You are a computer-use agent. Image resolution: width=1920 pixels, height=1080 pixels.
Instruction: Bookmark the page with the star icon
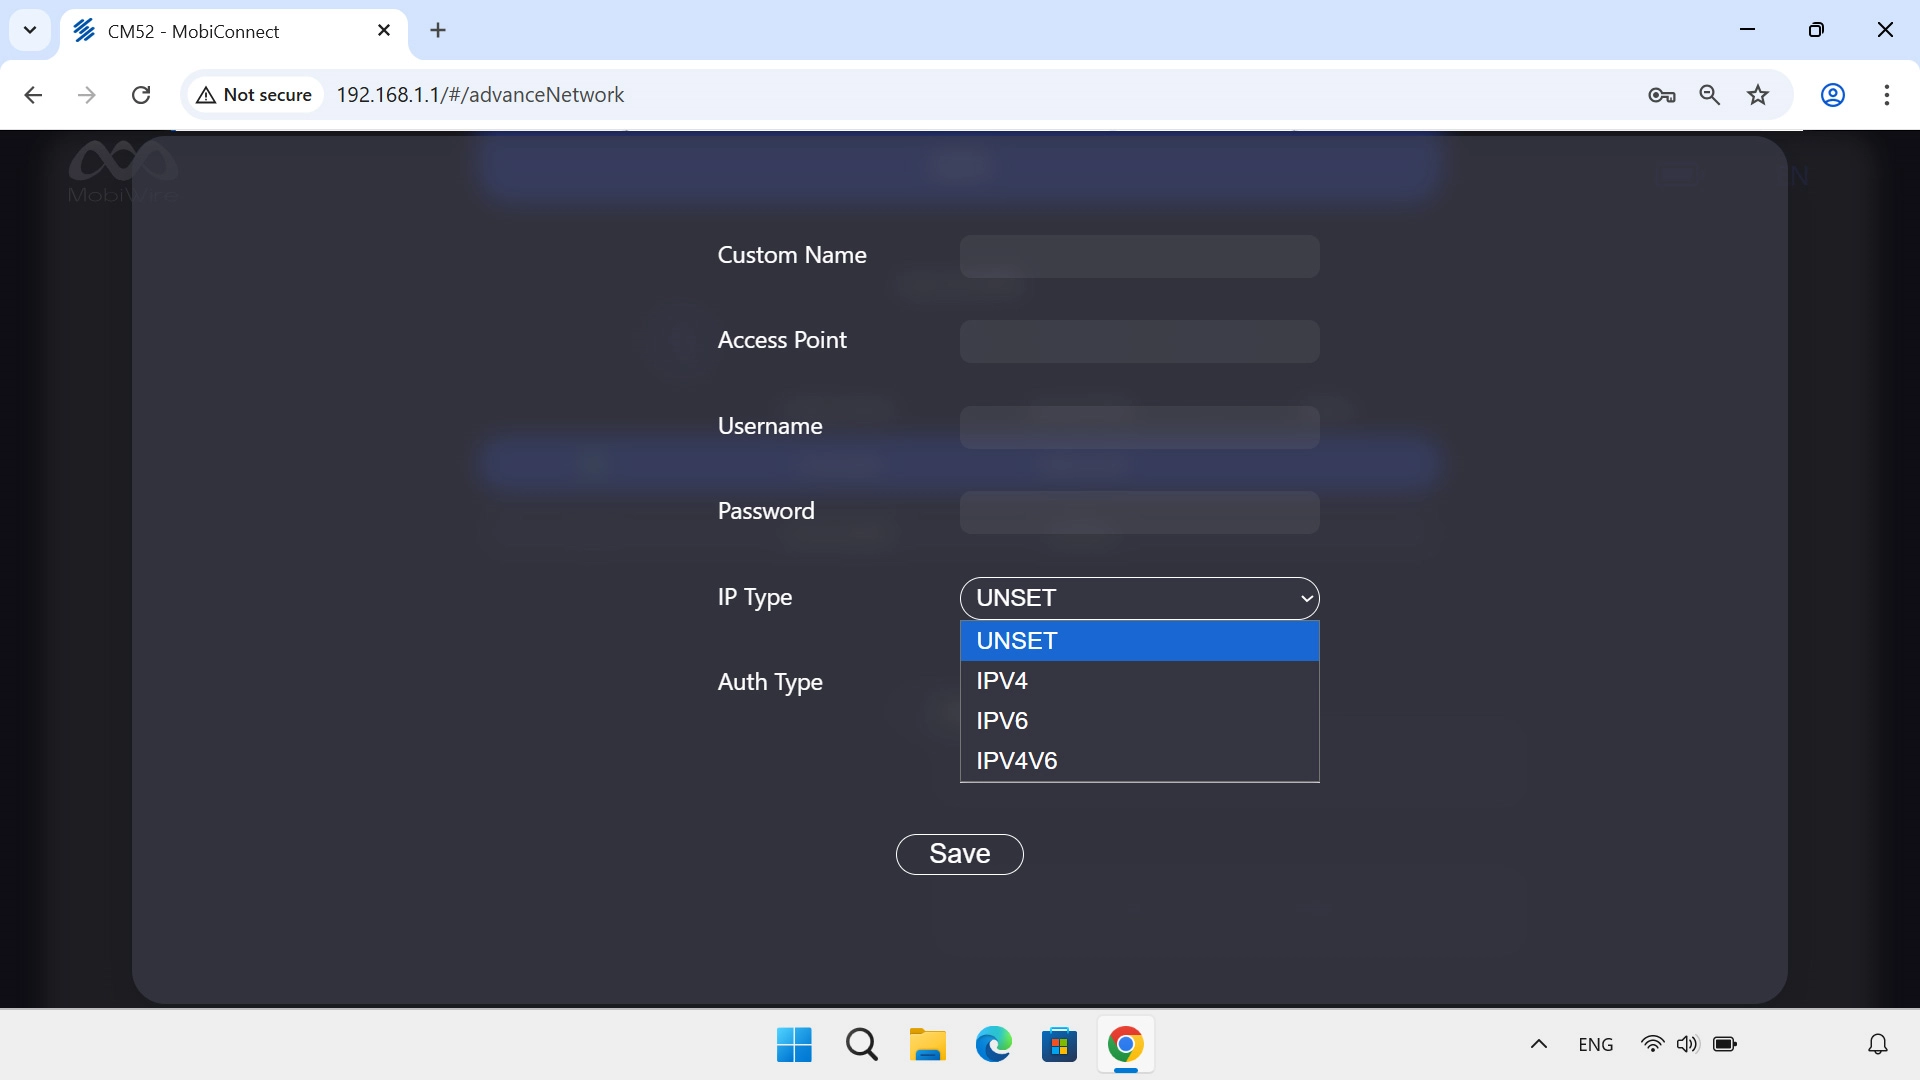[x=1758, y=95]
